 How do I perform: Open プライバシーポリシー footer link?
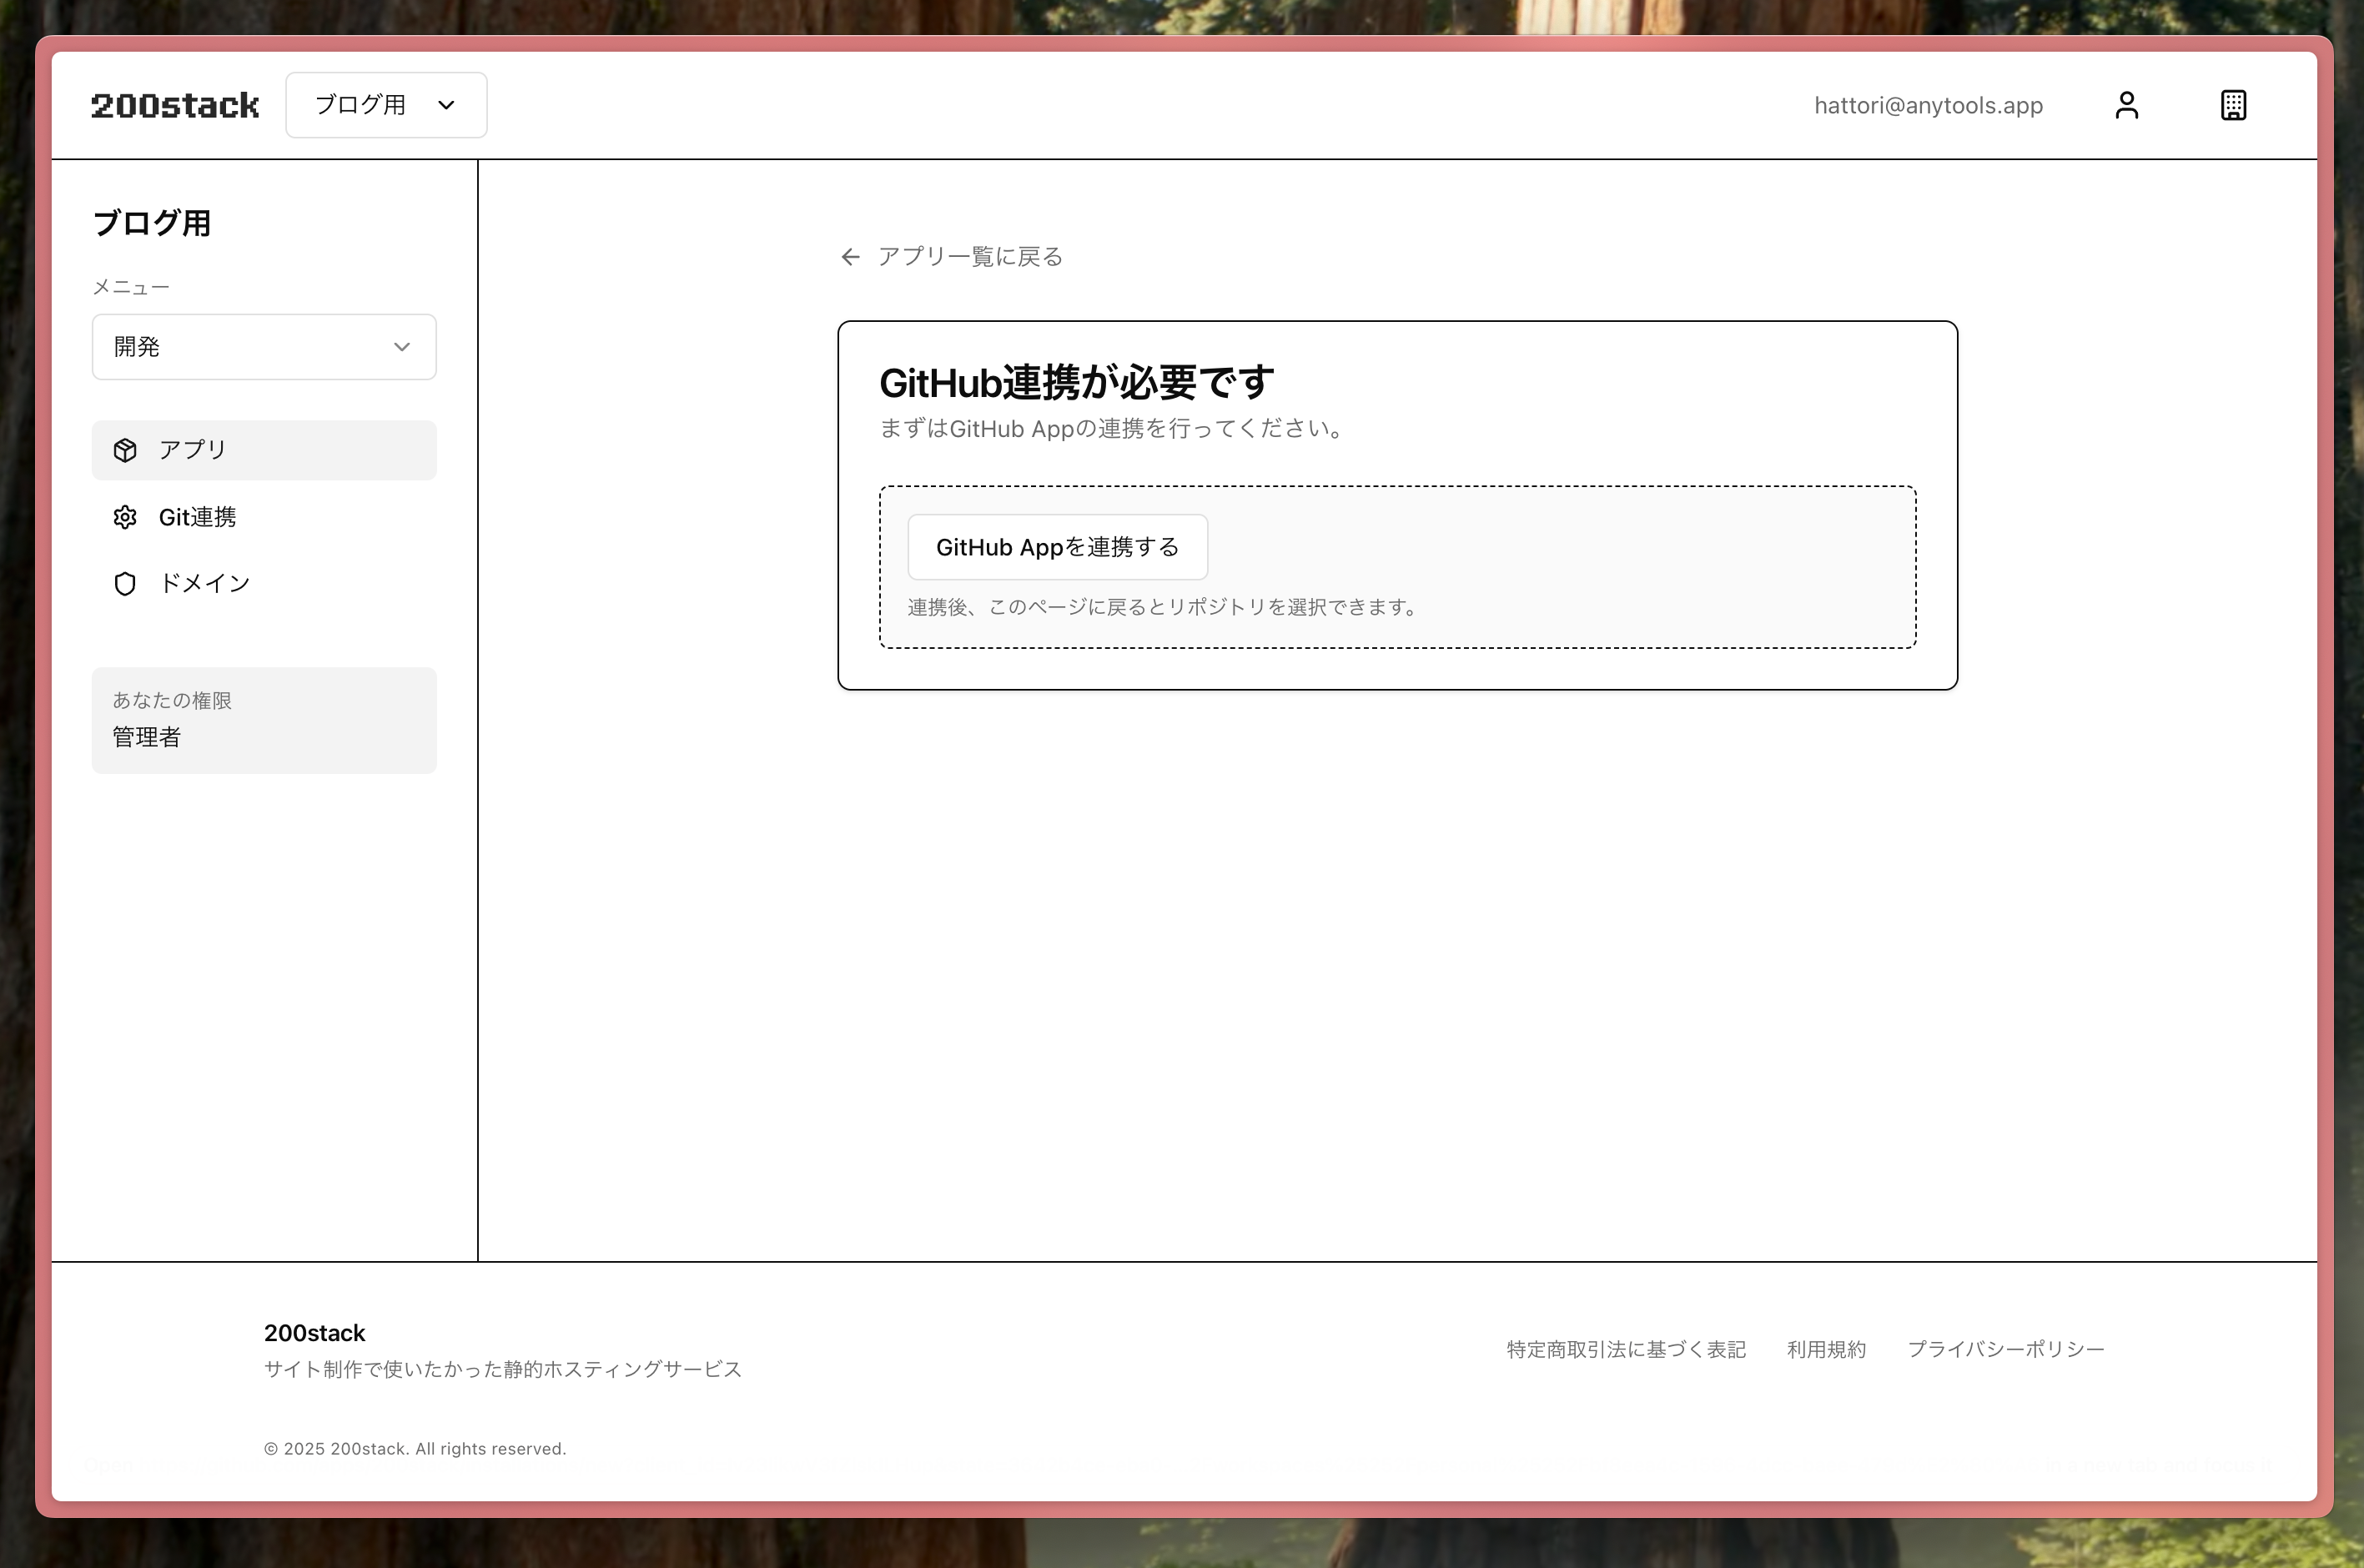click(2005, 1349)
